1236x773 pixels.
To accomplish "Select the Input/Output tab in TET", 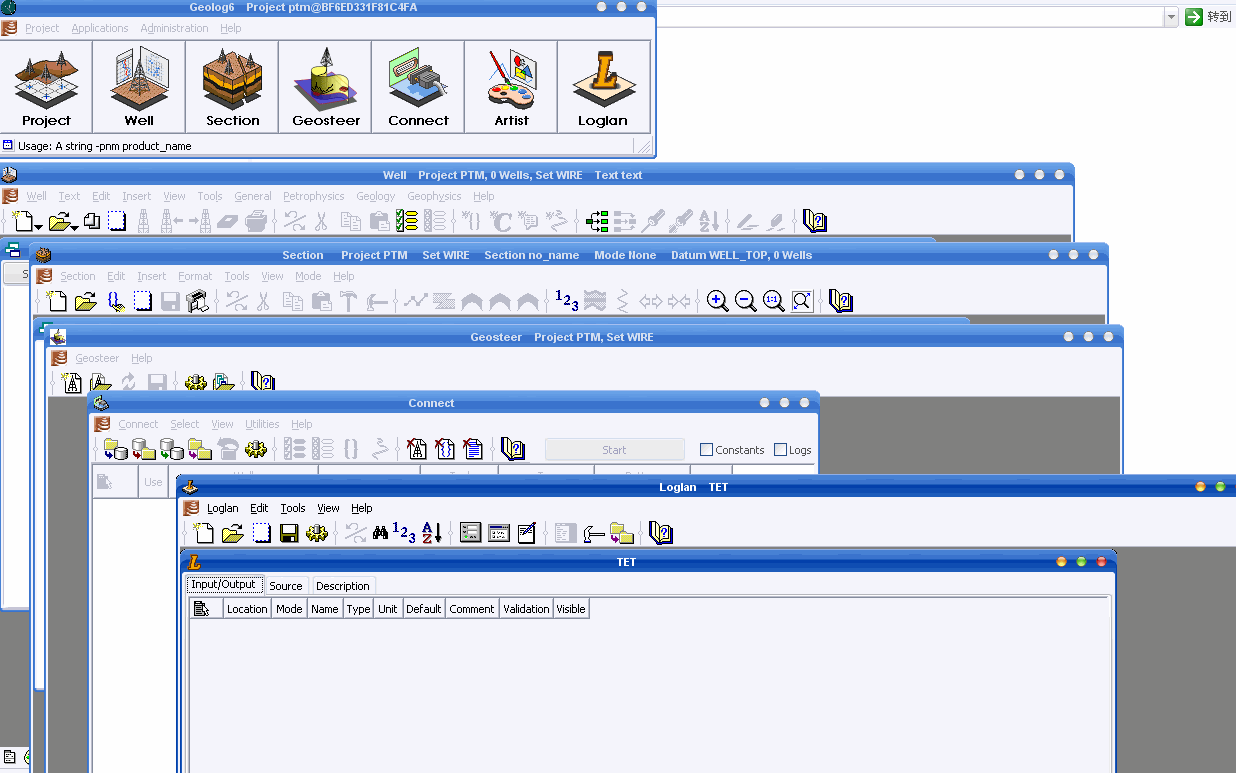I will pyautogui.click(x=224, y=584).
